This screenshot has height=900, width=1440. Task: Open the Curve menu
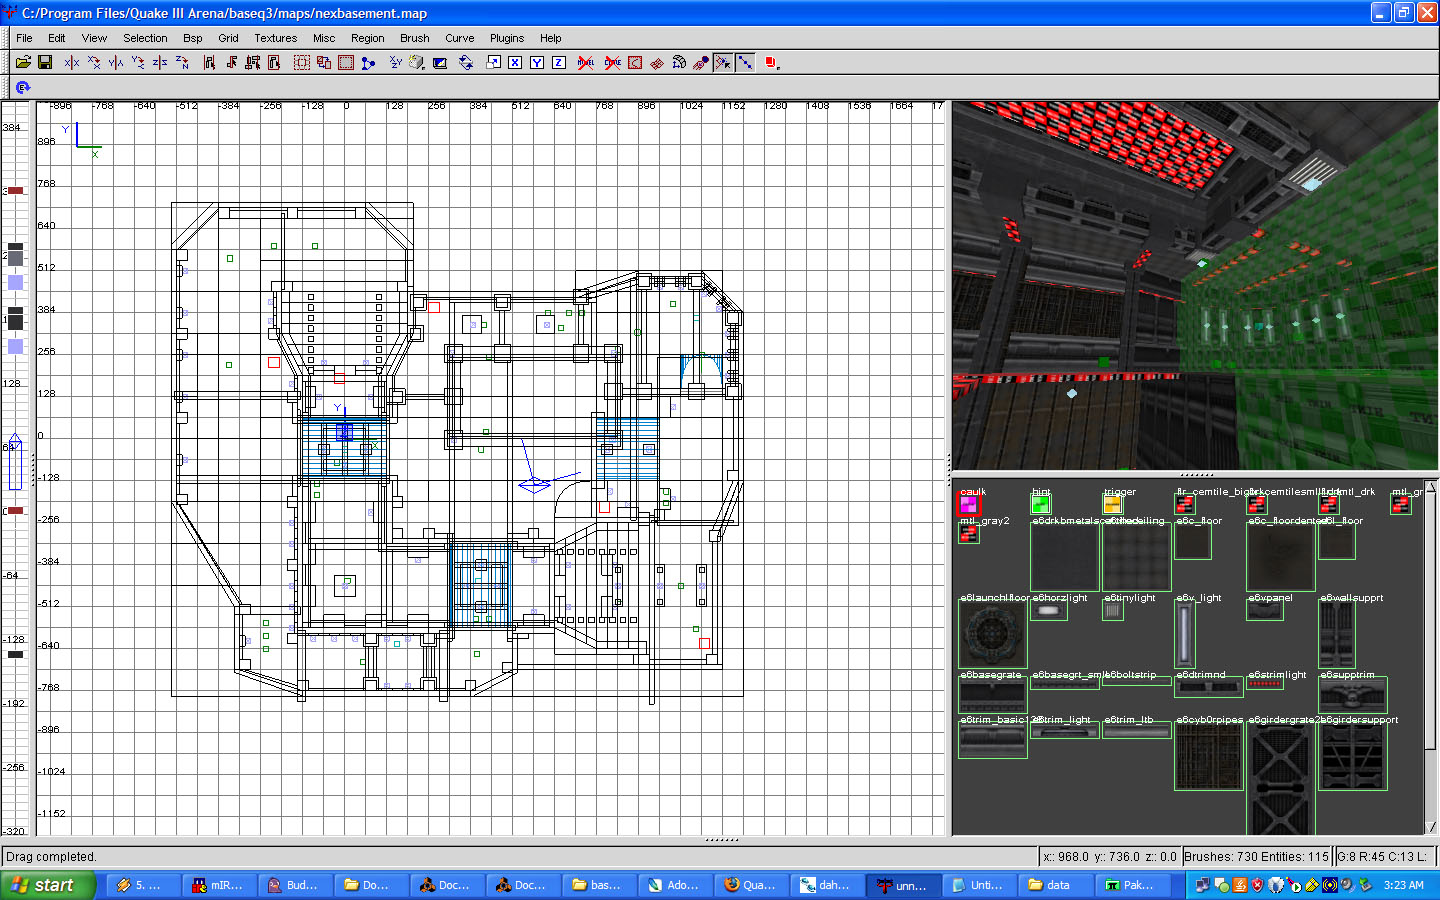coord(459,38)
